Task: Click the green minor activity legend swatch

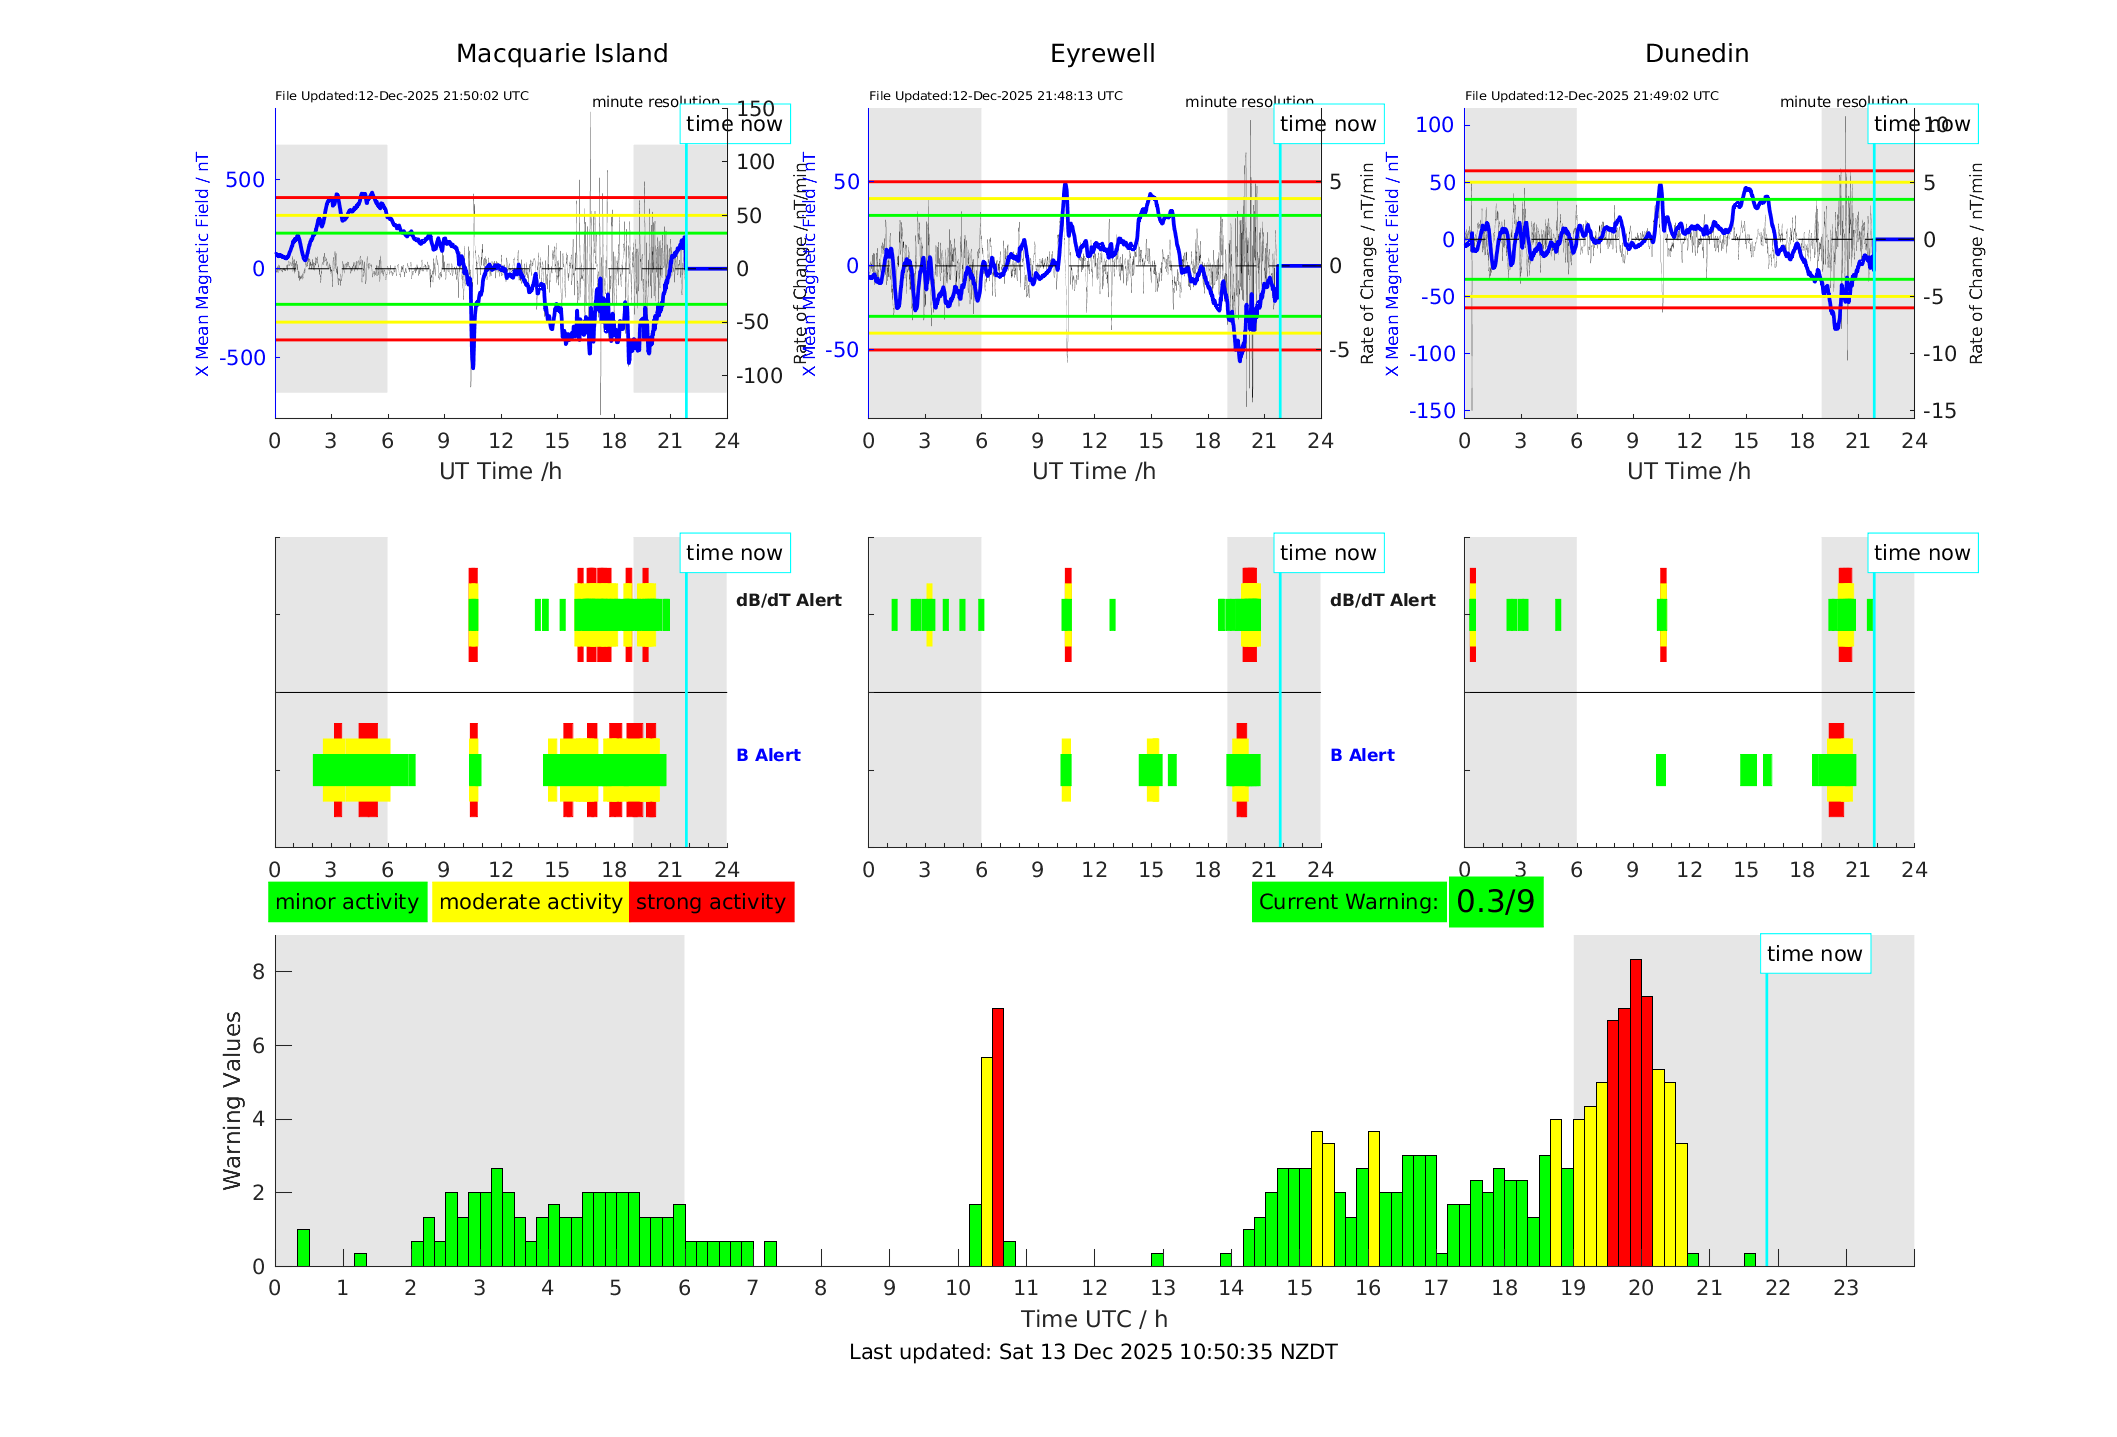Action: (347, 902)
